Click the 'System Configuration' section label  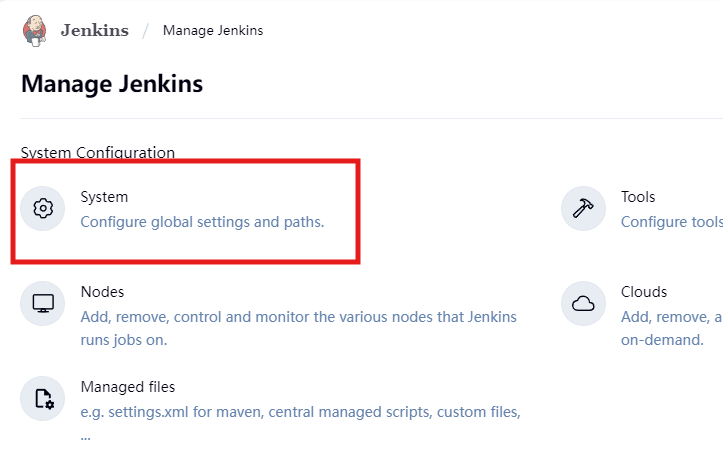[x=98, y=153]
